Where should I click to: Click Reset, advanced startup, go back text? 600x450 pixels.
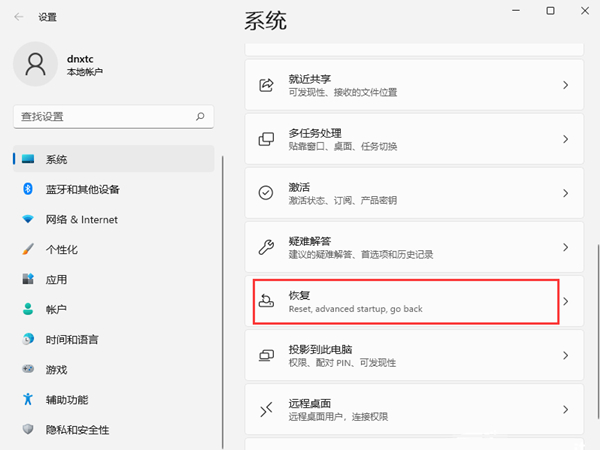click(355, 309)
